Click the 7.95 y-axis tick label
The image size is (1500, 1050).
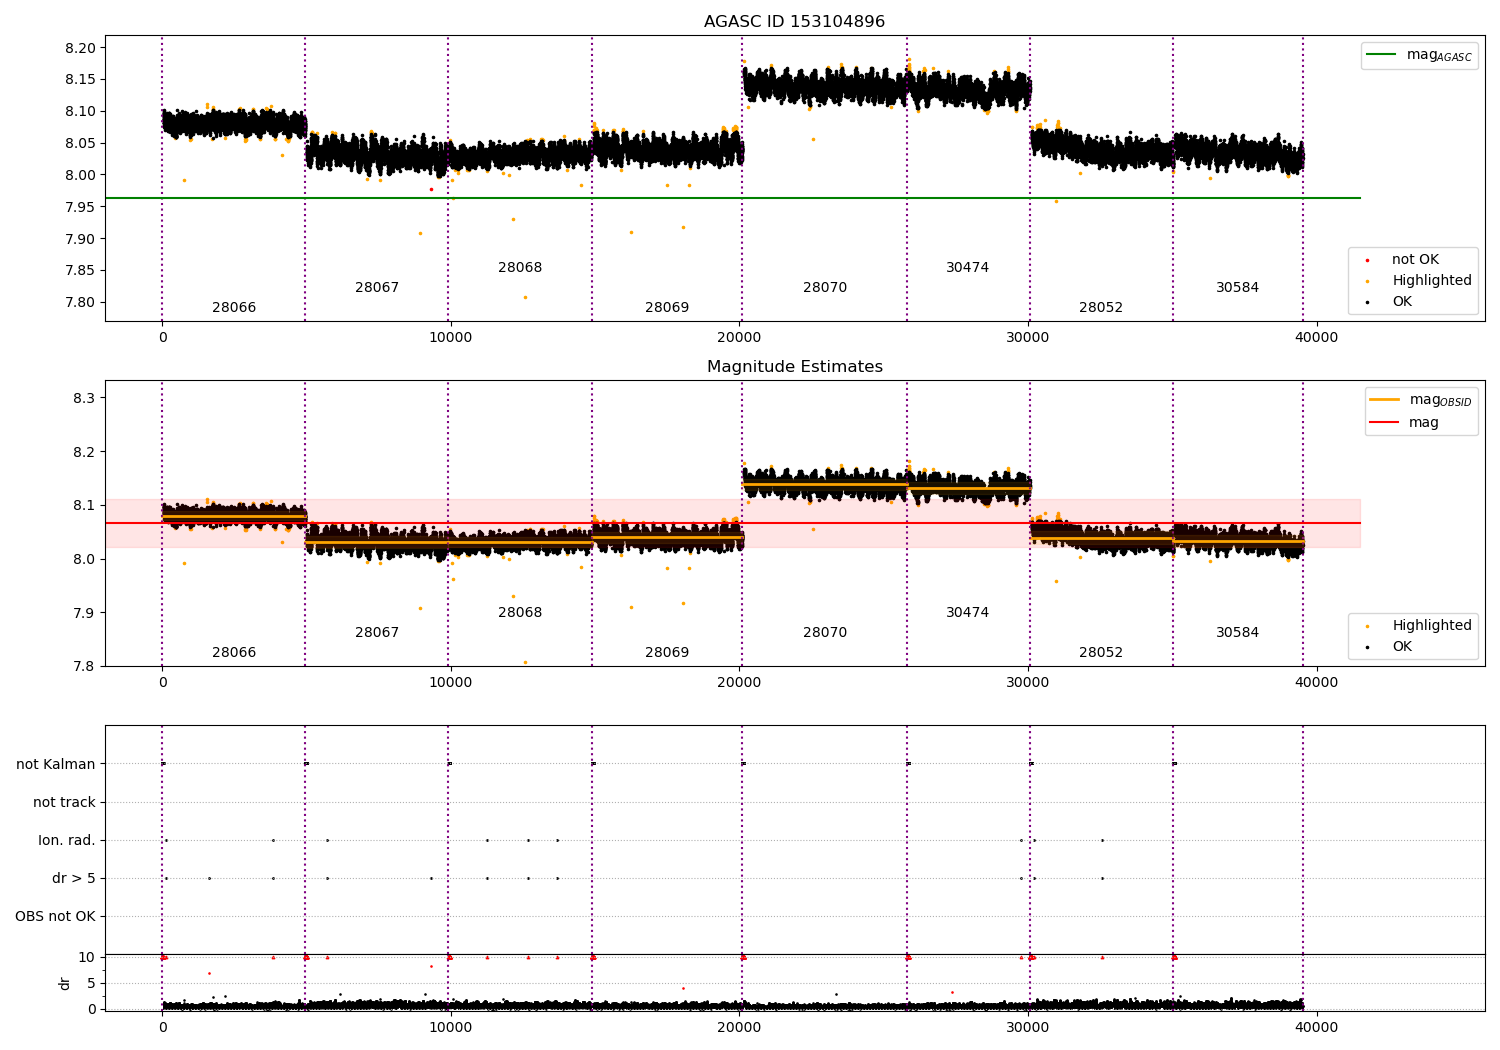point(80,207)
